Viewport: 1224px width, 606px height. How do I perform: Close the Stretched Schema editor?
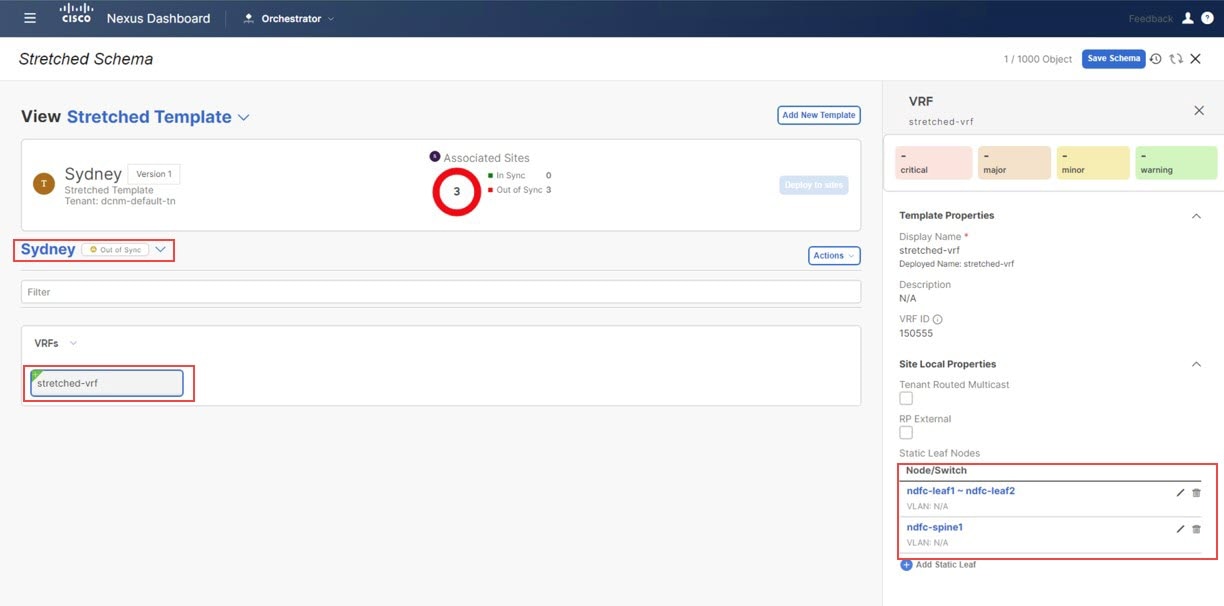[x=1195, y=59]
